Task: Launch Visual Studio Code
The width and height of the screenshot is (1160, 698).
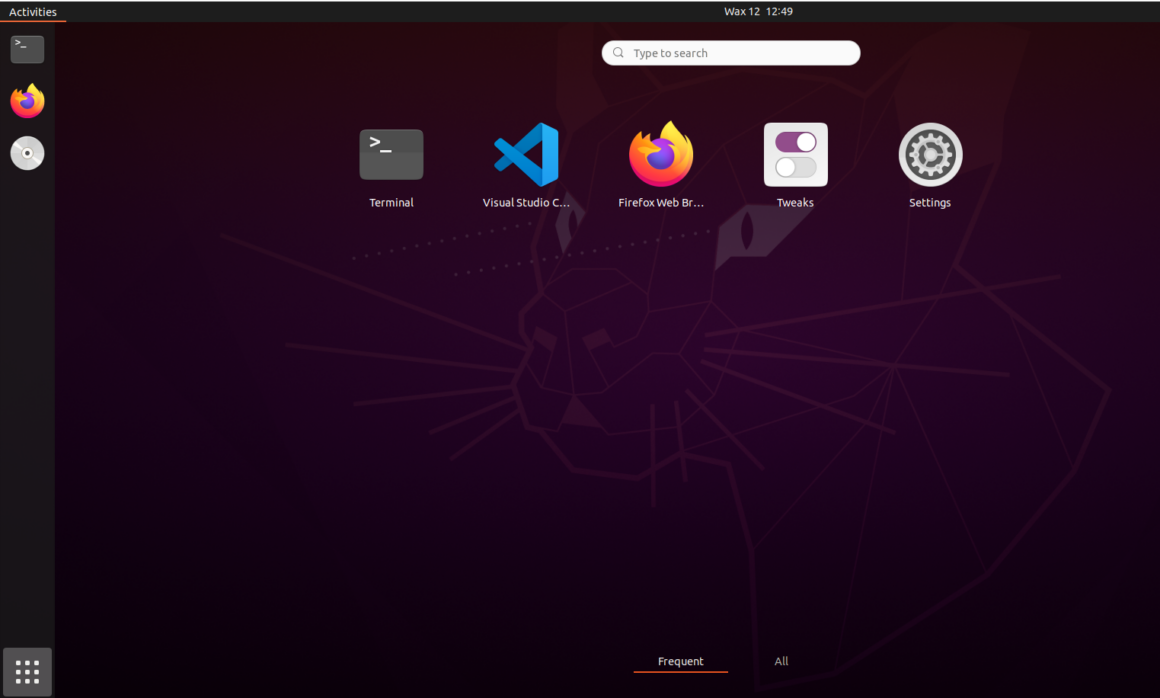Action: 526,154
